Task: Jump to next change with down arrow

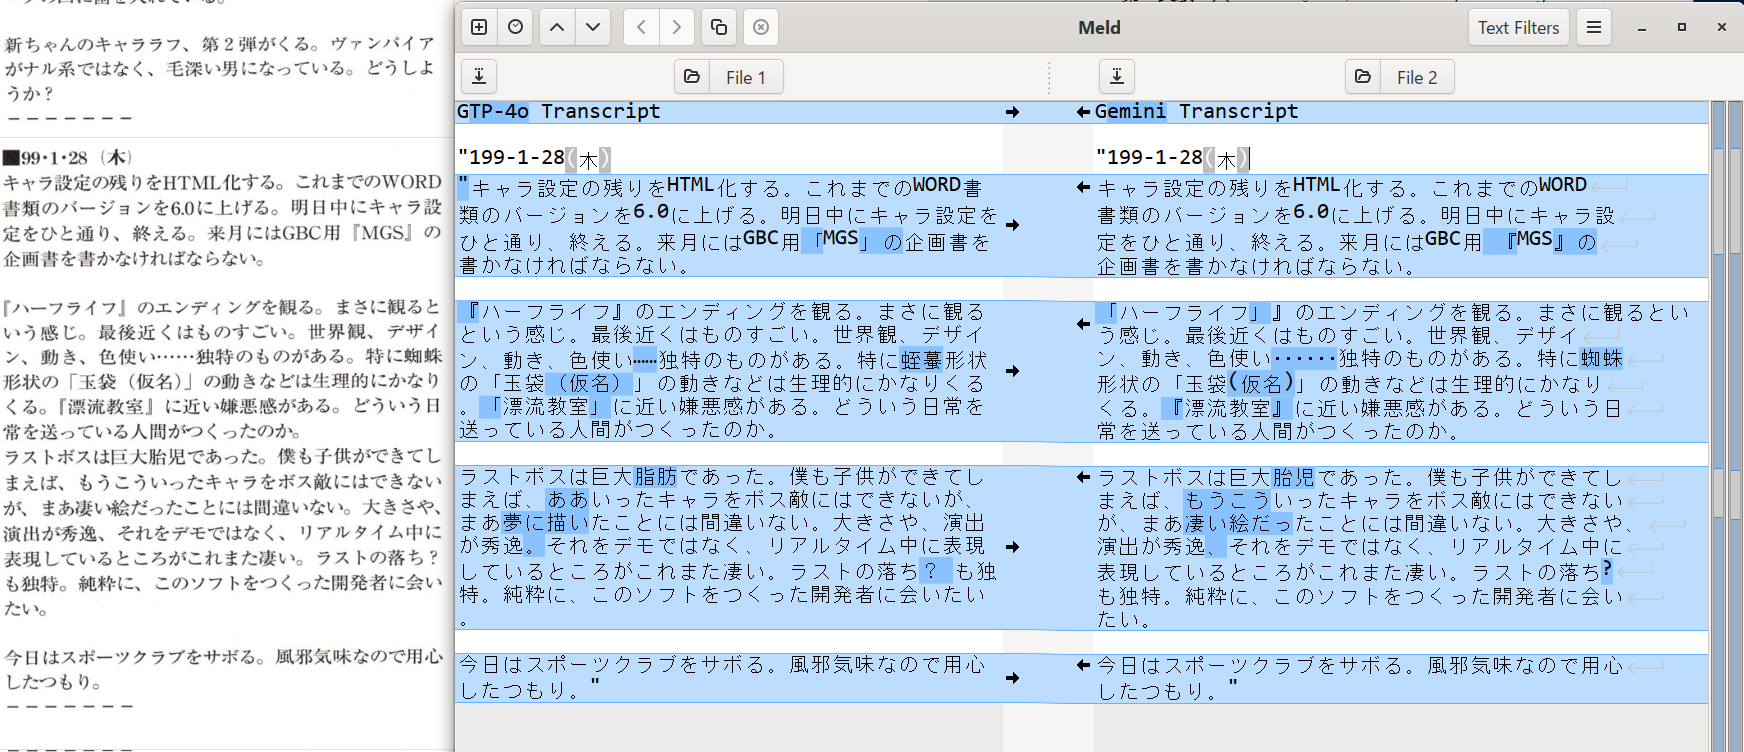Action: [x=593, y=27]
